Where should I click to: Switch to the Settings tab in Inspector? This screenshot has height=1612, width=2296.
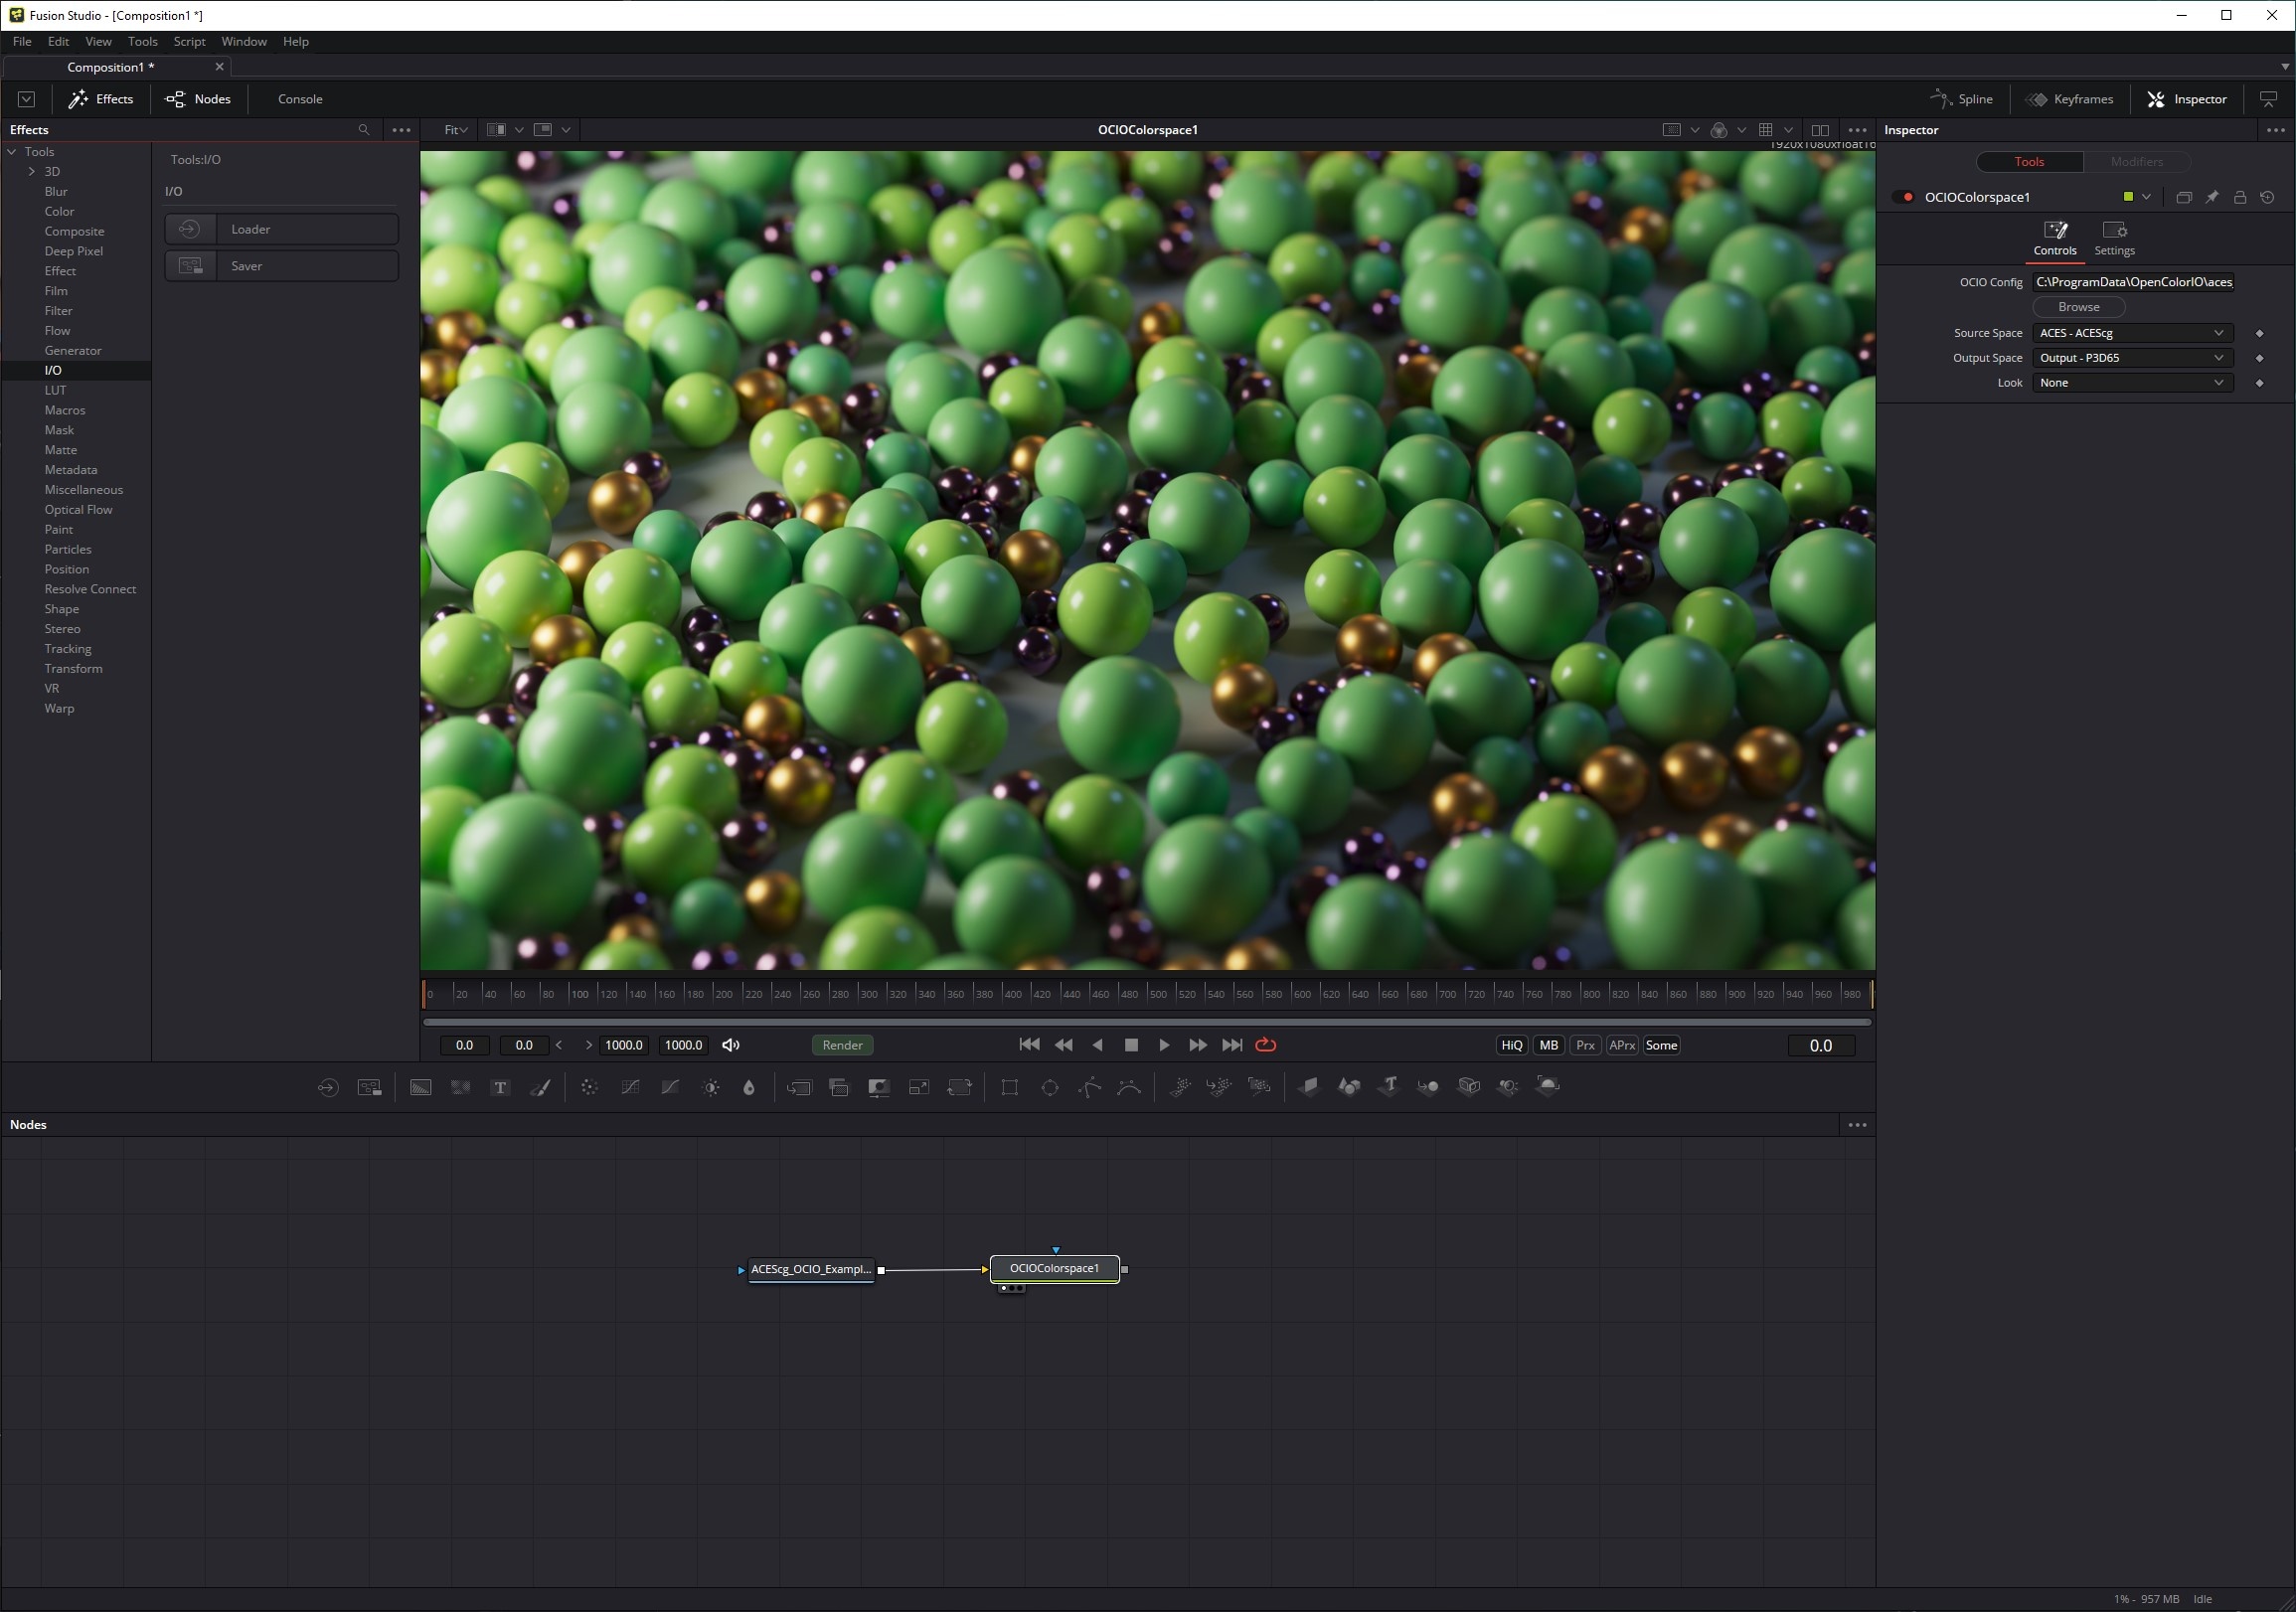tap(2114, 238)
